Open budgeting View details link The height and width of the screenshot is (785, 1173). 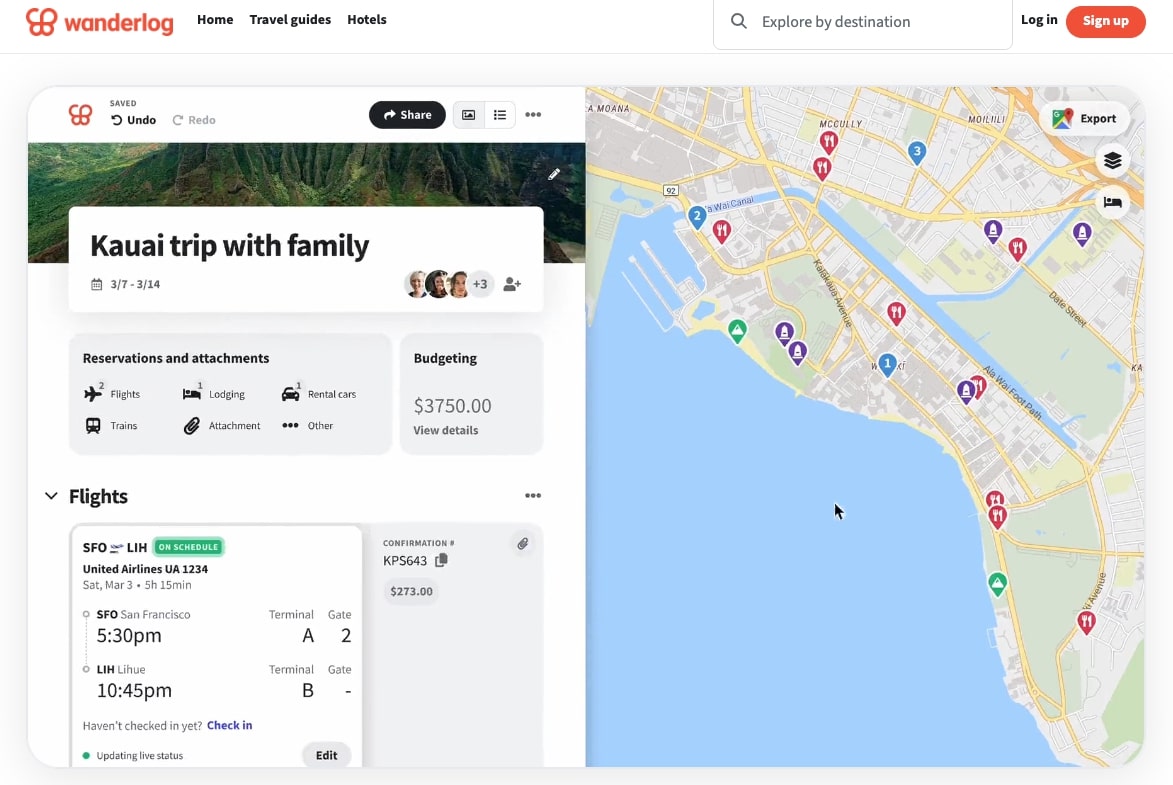(x=446, y=430)
